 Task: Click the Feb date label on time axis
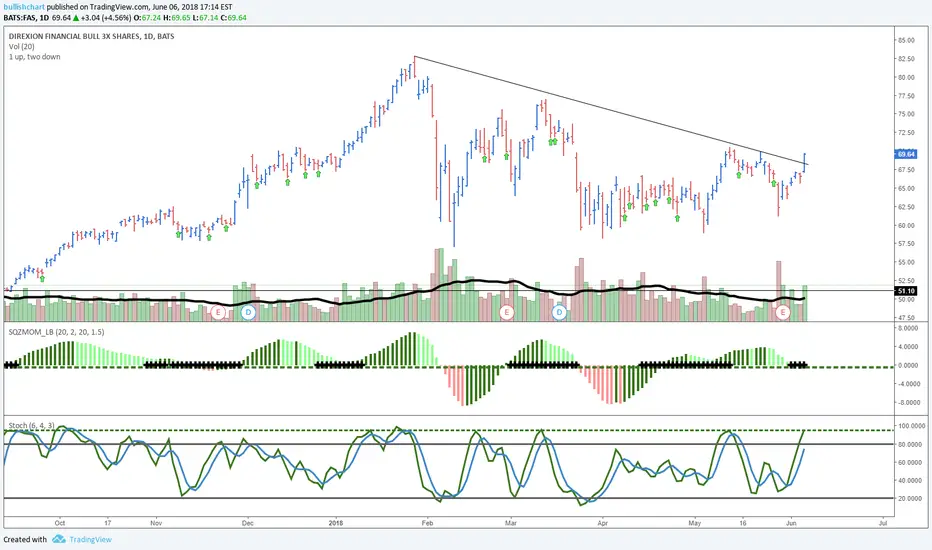[x=427, y=523]
